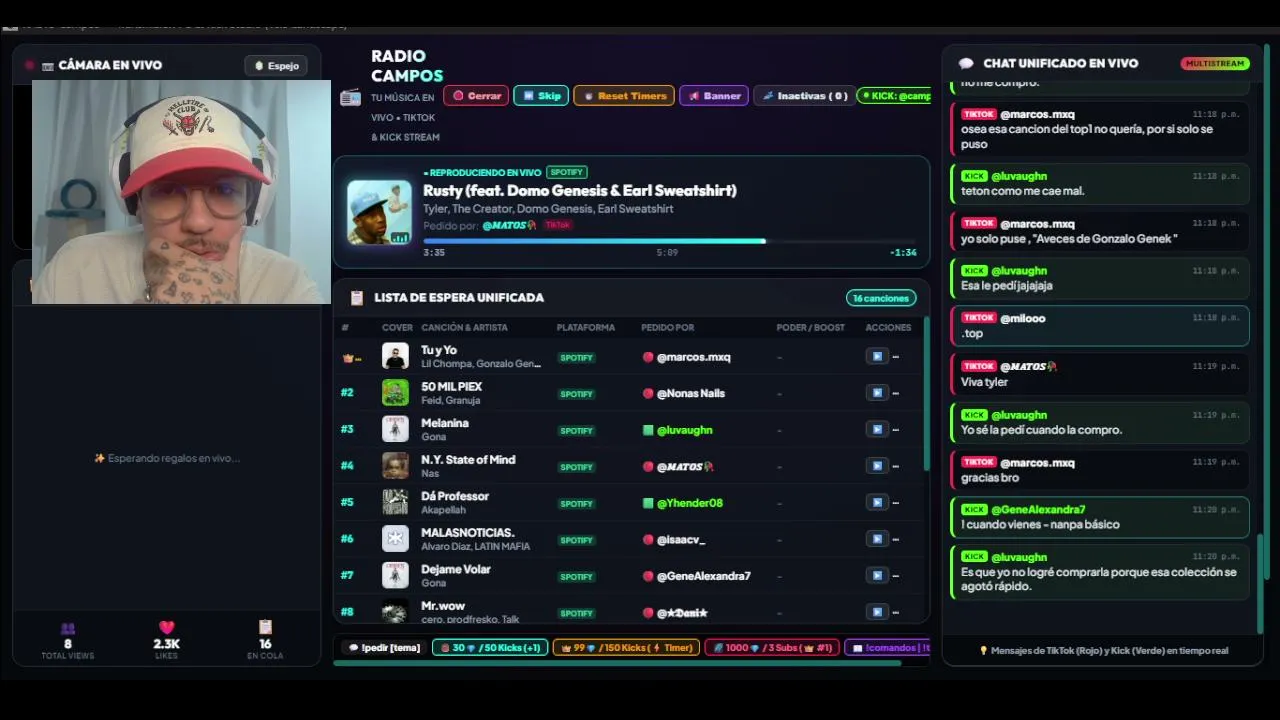Click the 16 canciones badge

(881, 298)
